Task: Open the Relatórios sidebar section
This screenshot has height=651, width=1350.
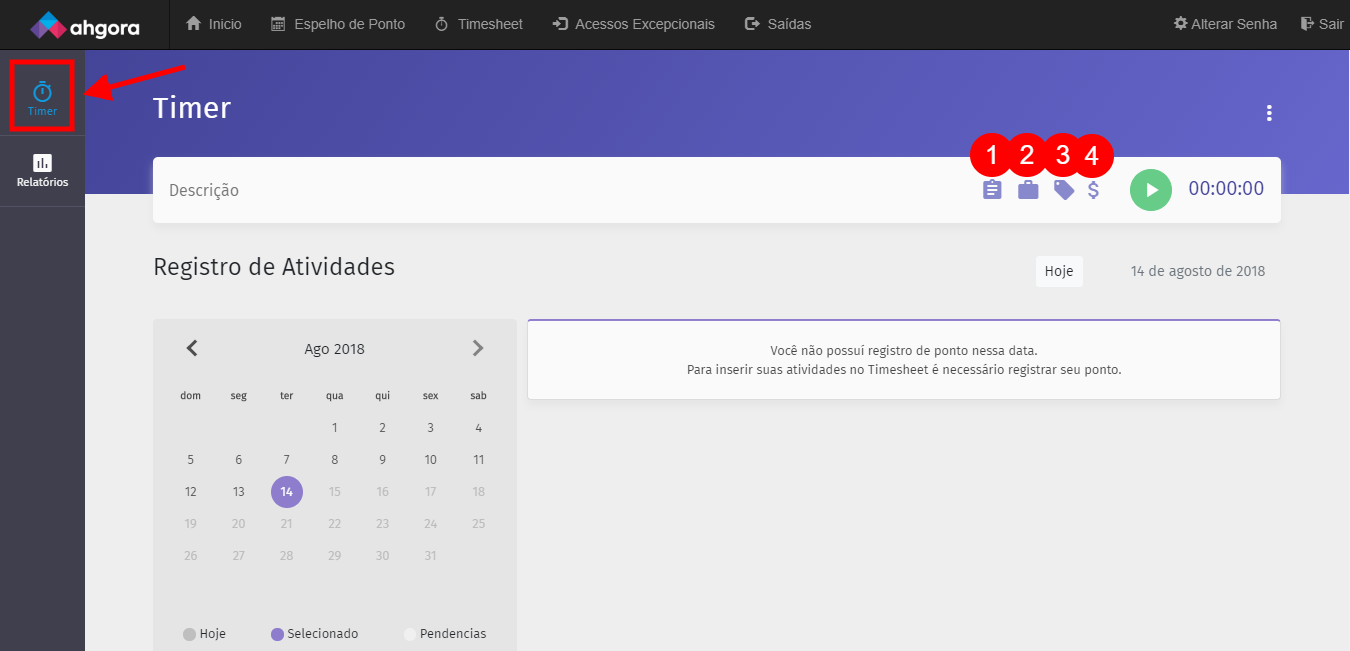Action: (x=42, y=171)
